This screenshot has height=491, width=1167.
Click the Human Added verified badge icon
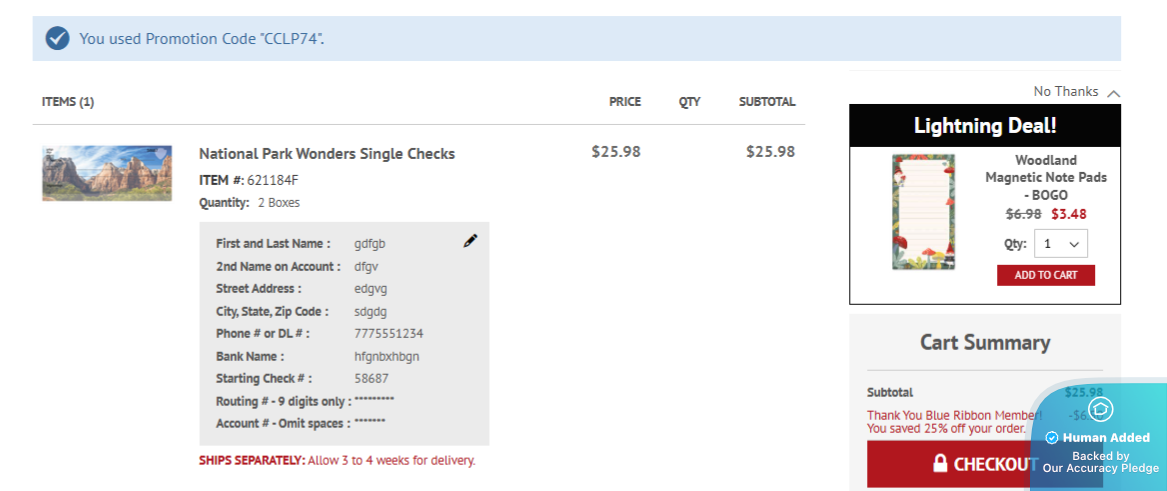(x=1052, y=438)
